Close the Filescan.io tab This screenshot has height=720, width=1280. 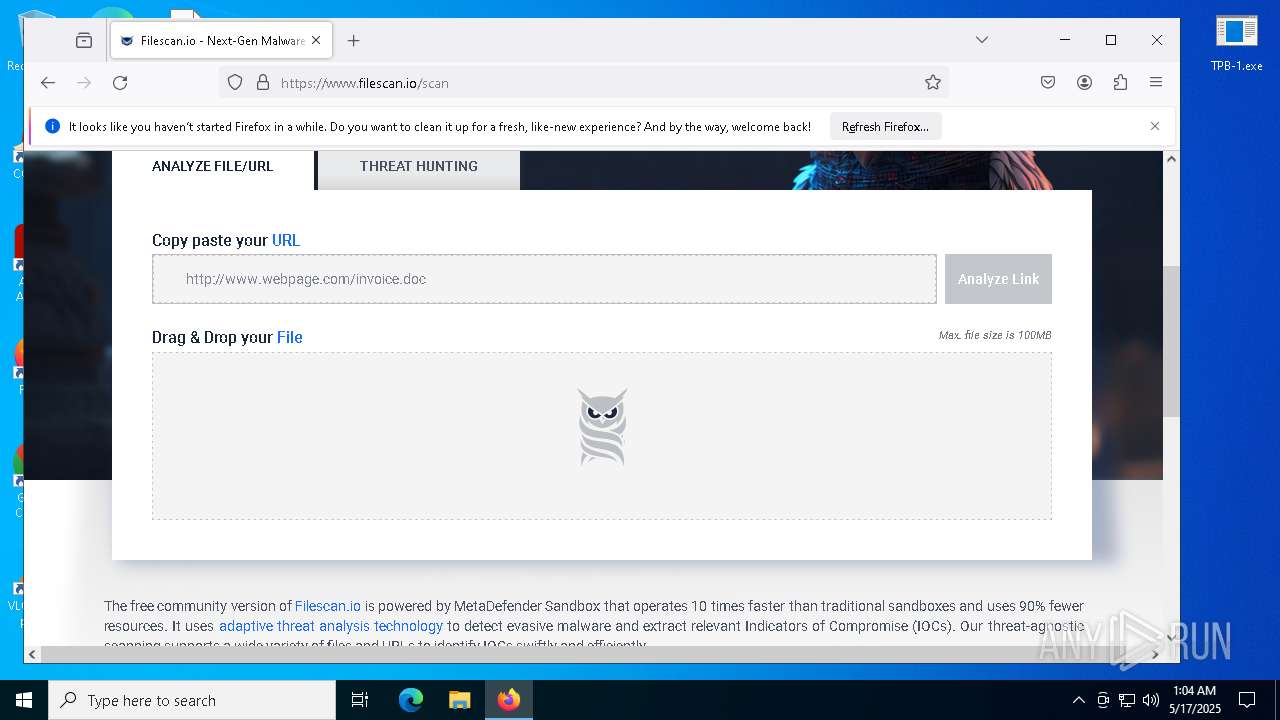[x=317, y=41]
